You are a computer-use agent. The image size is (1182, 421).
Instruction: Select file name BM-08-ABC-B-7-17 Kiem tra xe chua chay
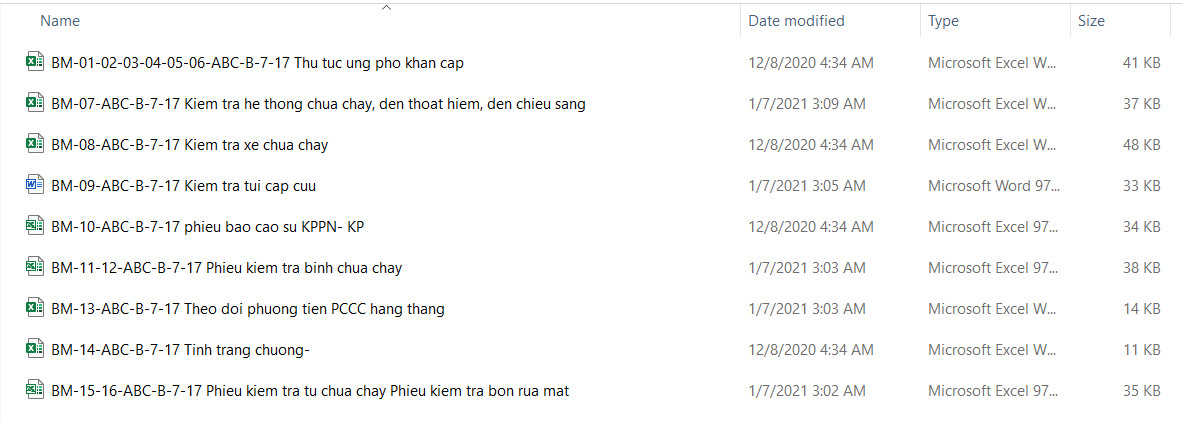pyautogui.click(x=190, y=145)
